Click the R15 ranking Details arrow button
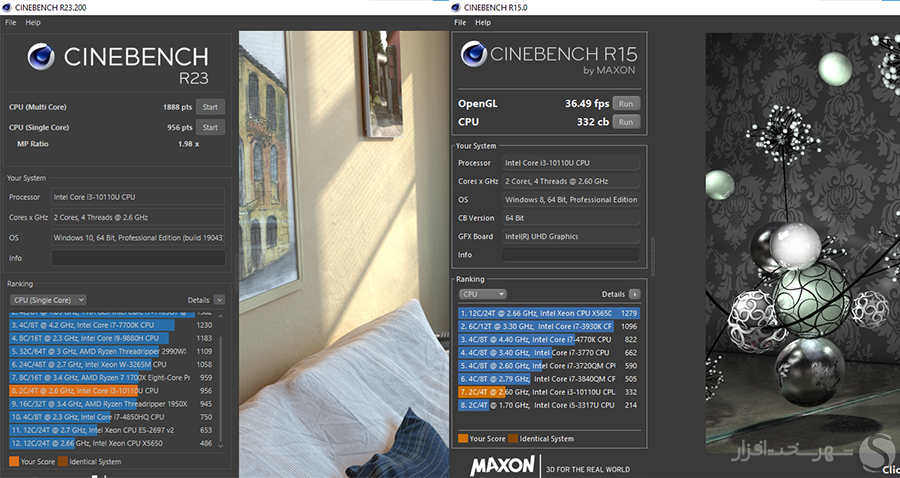 tap(634, 294)
